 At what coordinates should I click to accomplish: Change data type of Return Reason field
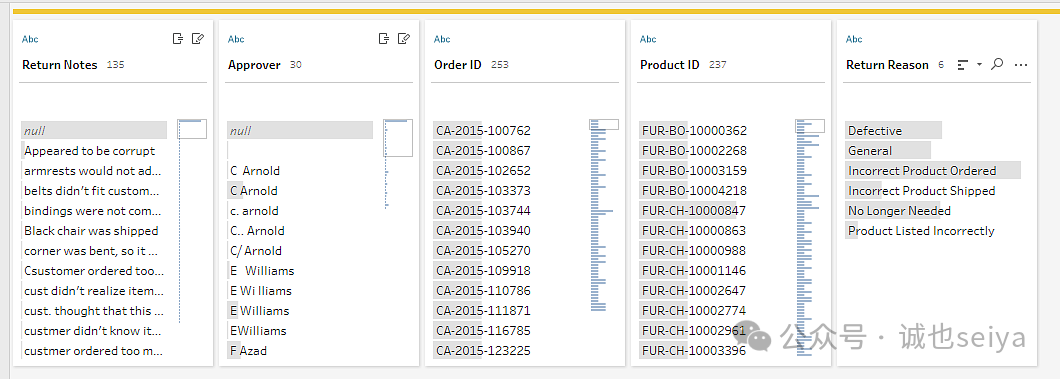pos(854,39)
